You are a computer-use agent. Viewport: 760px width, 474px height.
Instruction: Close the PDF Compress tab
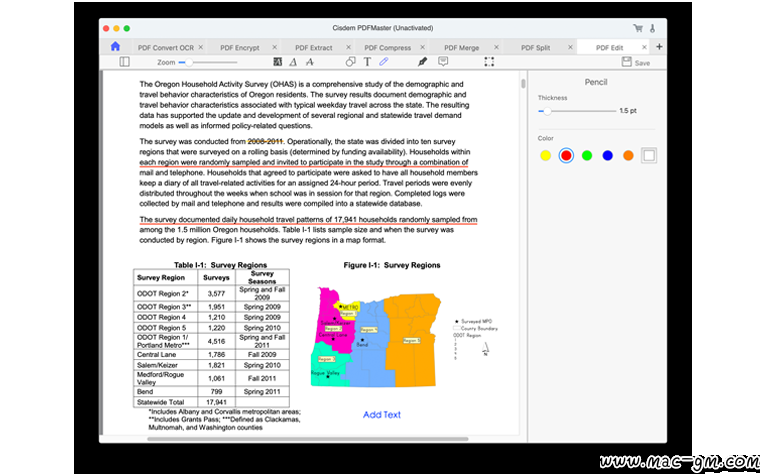point(422,47)
